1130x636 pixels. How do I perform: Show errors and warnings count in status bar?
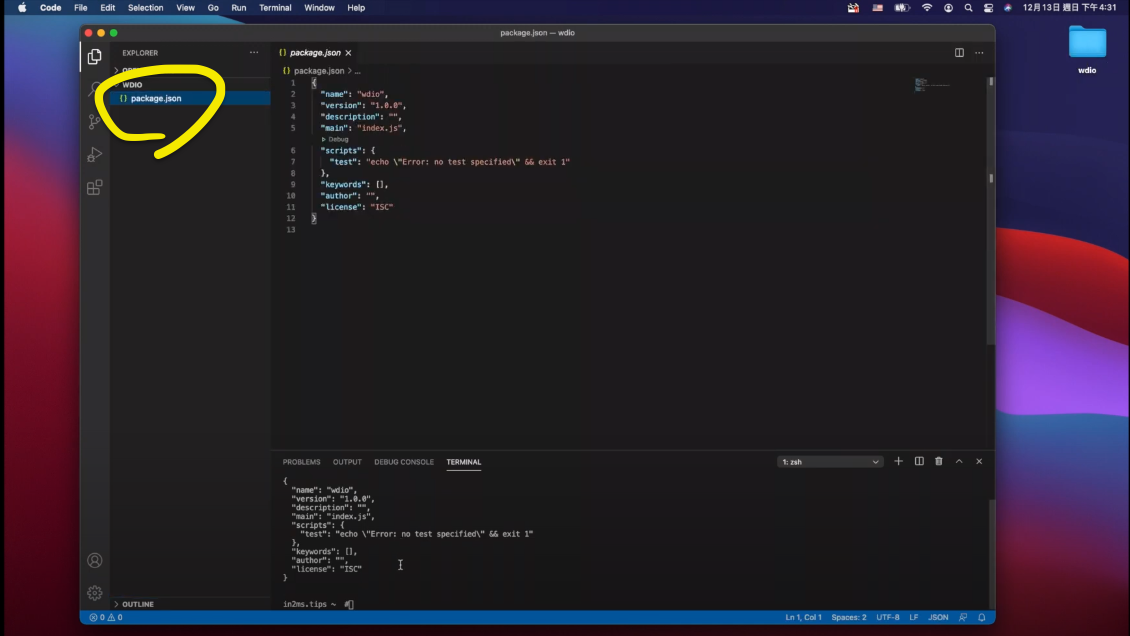106,617
